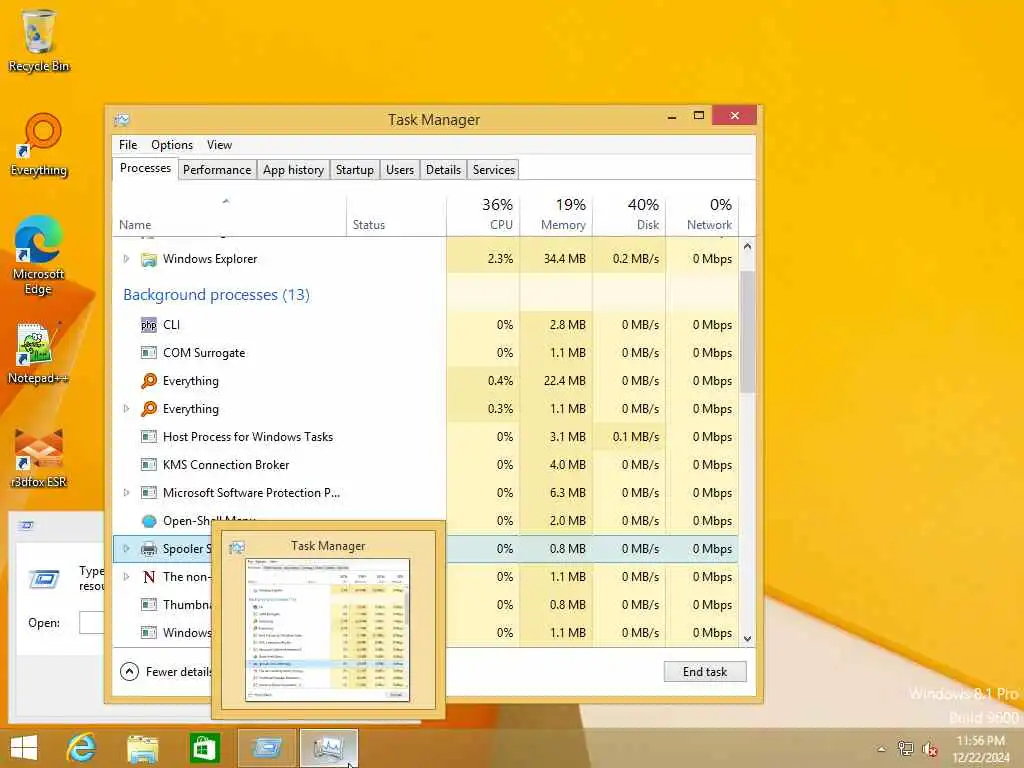Click the network tray icon
The width and height of the screenshot is (1024, 768).
point(905,748)
